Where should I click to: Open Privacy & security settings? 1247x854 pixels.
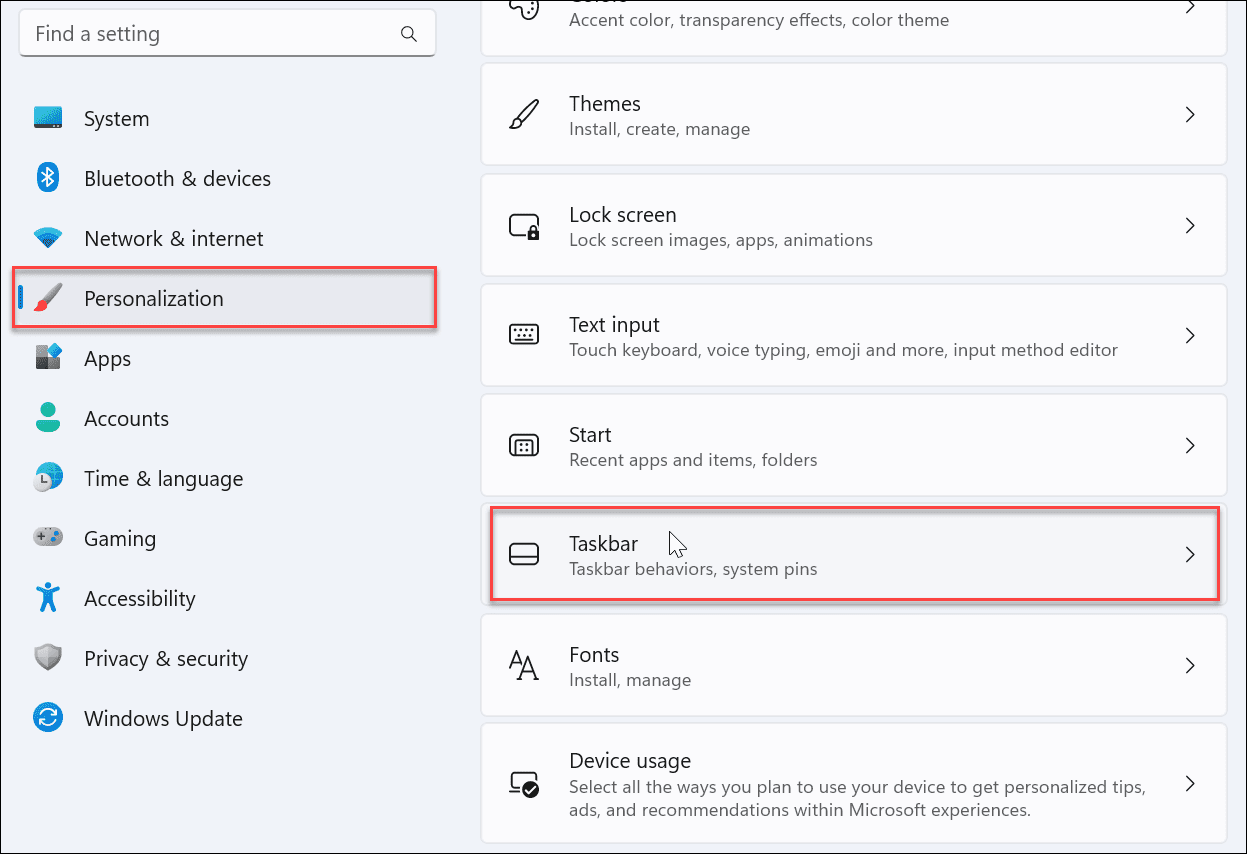click(227, 658)
